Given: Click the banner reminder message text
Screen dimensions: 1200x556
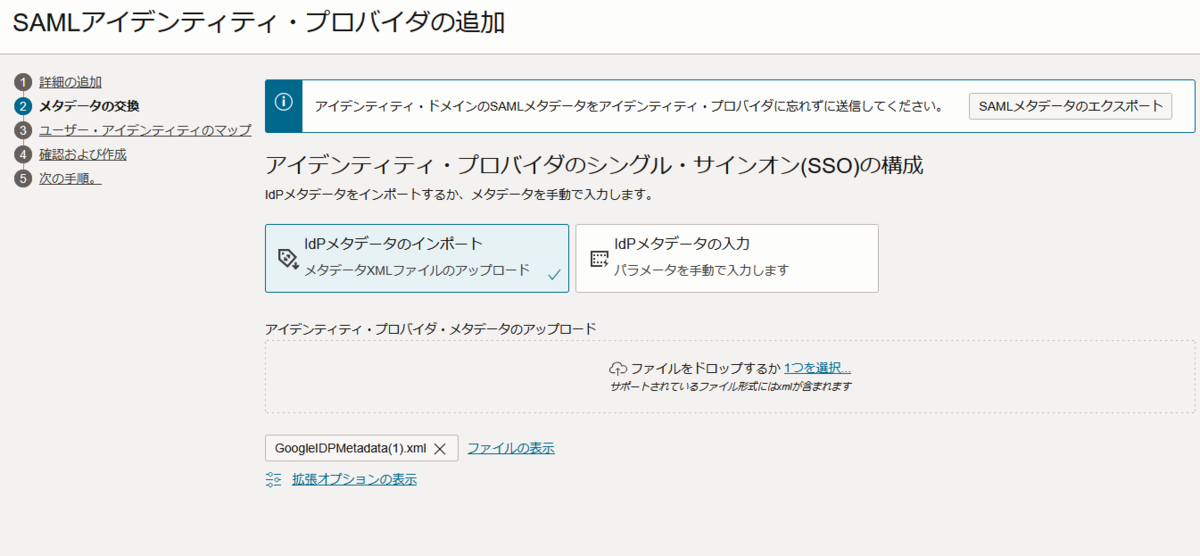Looking at the screenshot, I should click(629, 106).
